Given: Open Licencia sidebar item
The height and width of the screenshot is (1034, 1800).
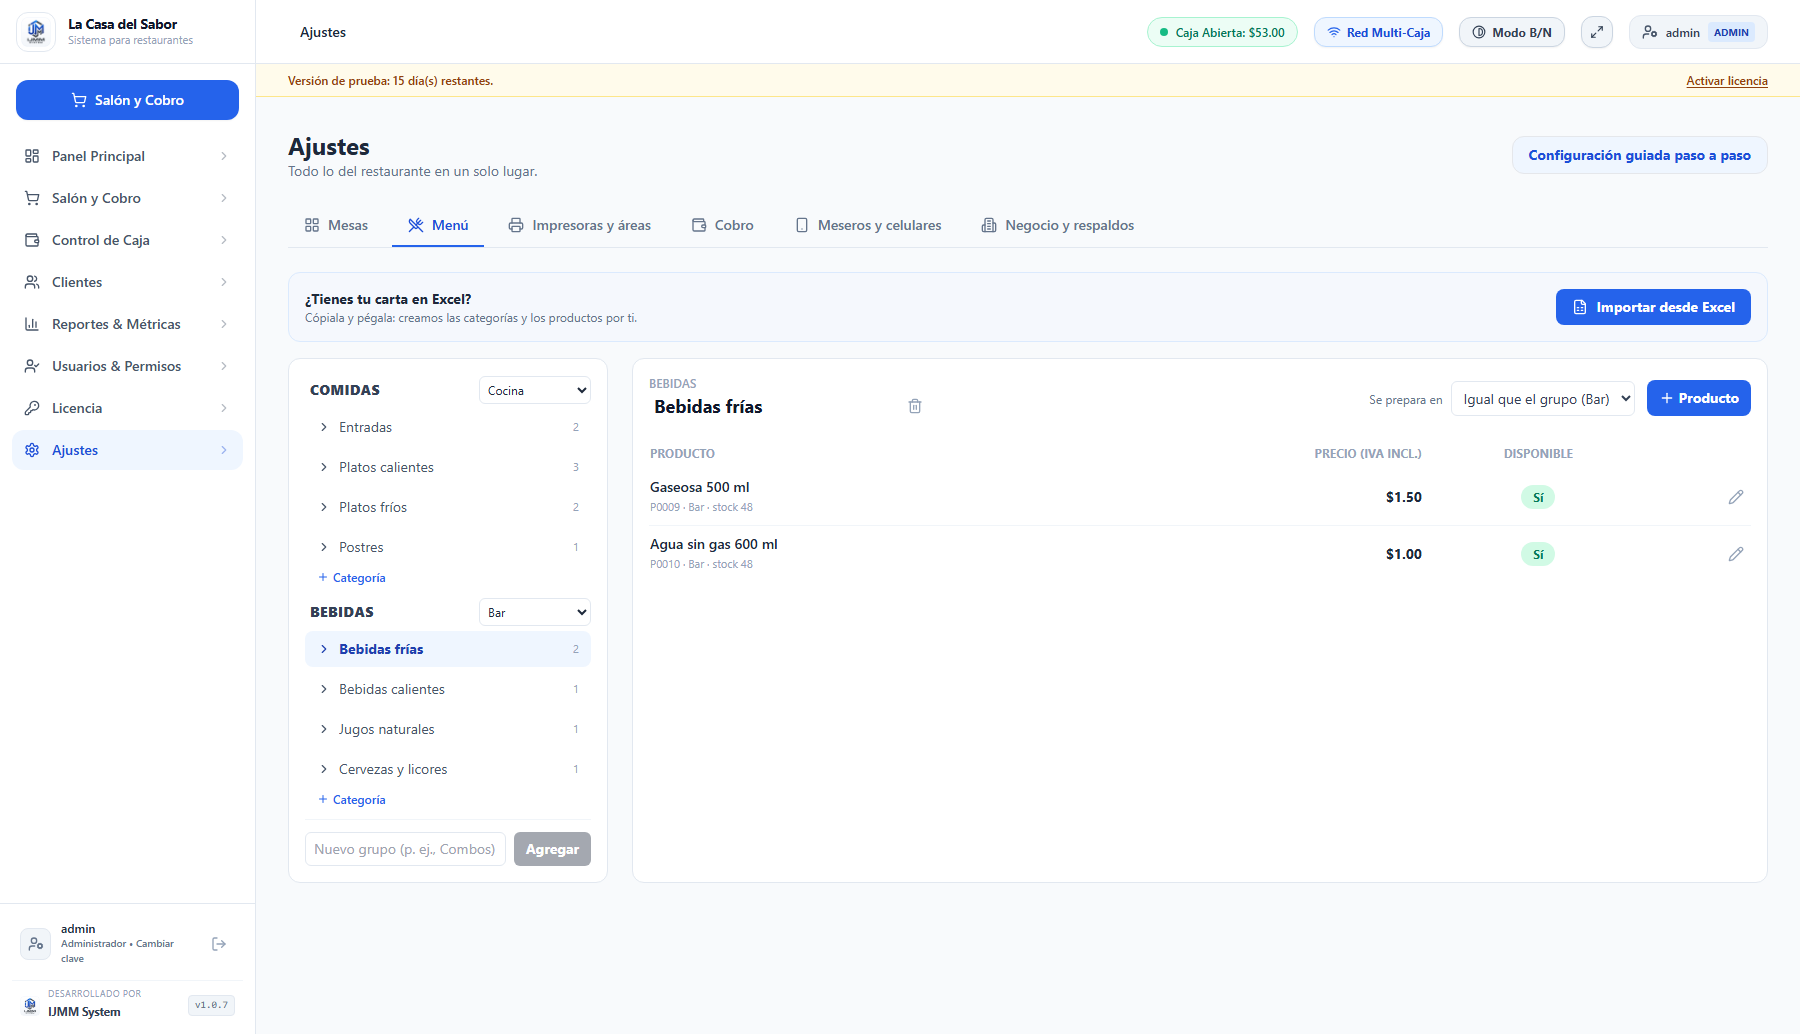Looking at the screenshot, I should coord(127,408).
